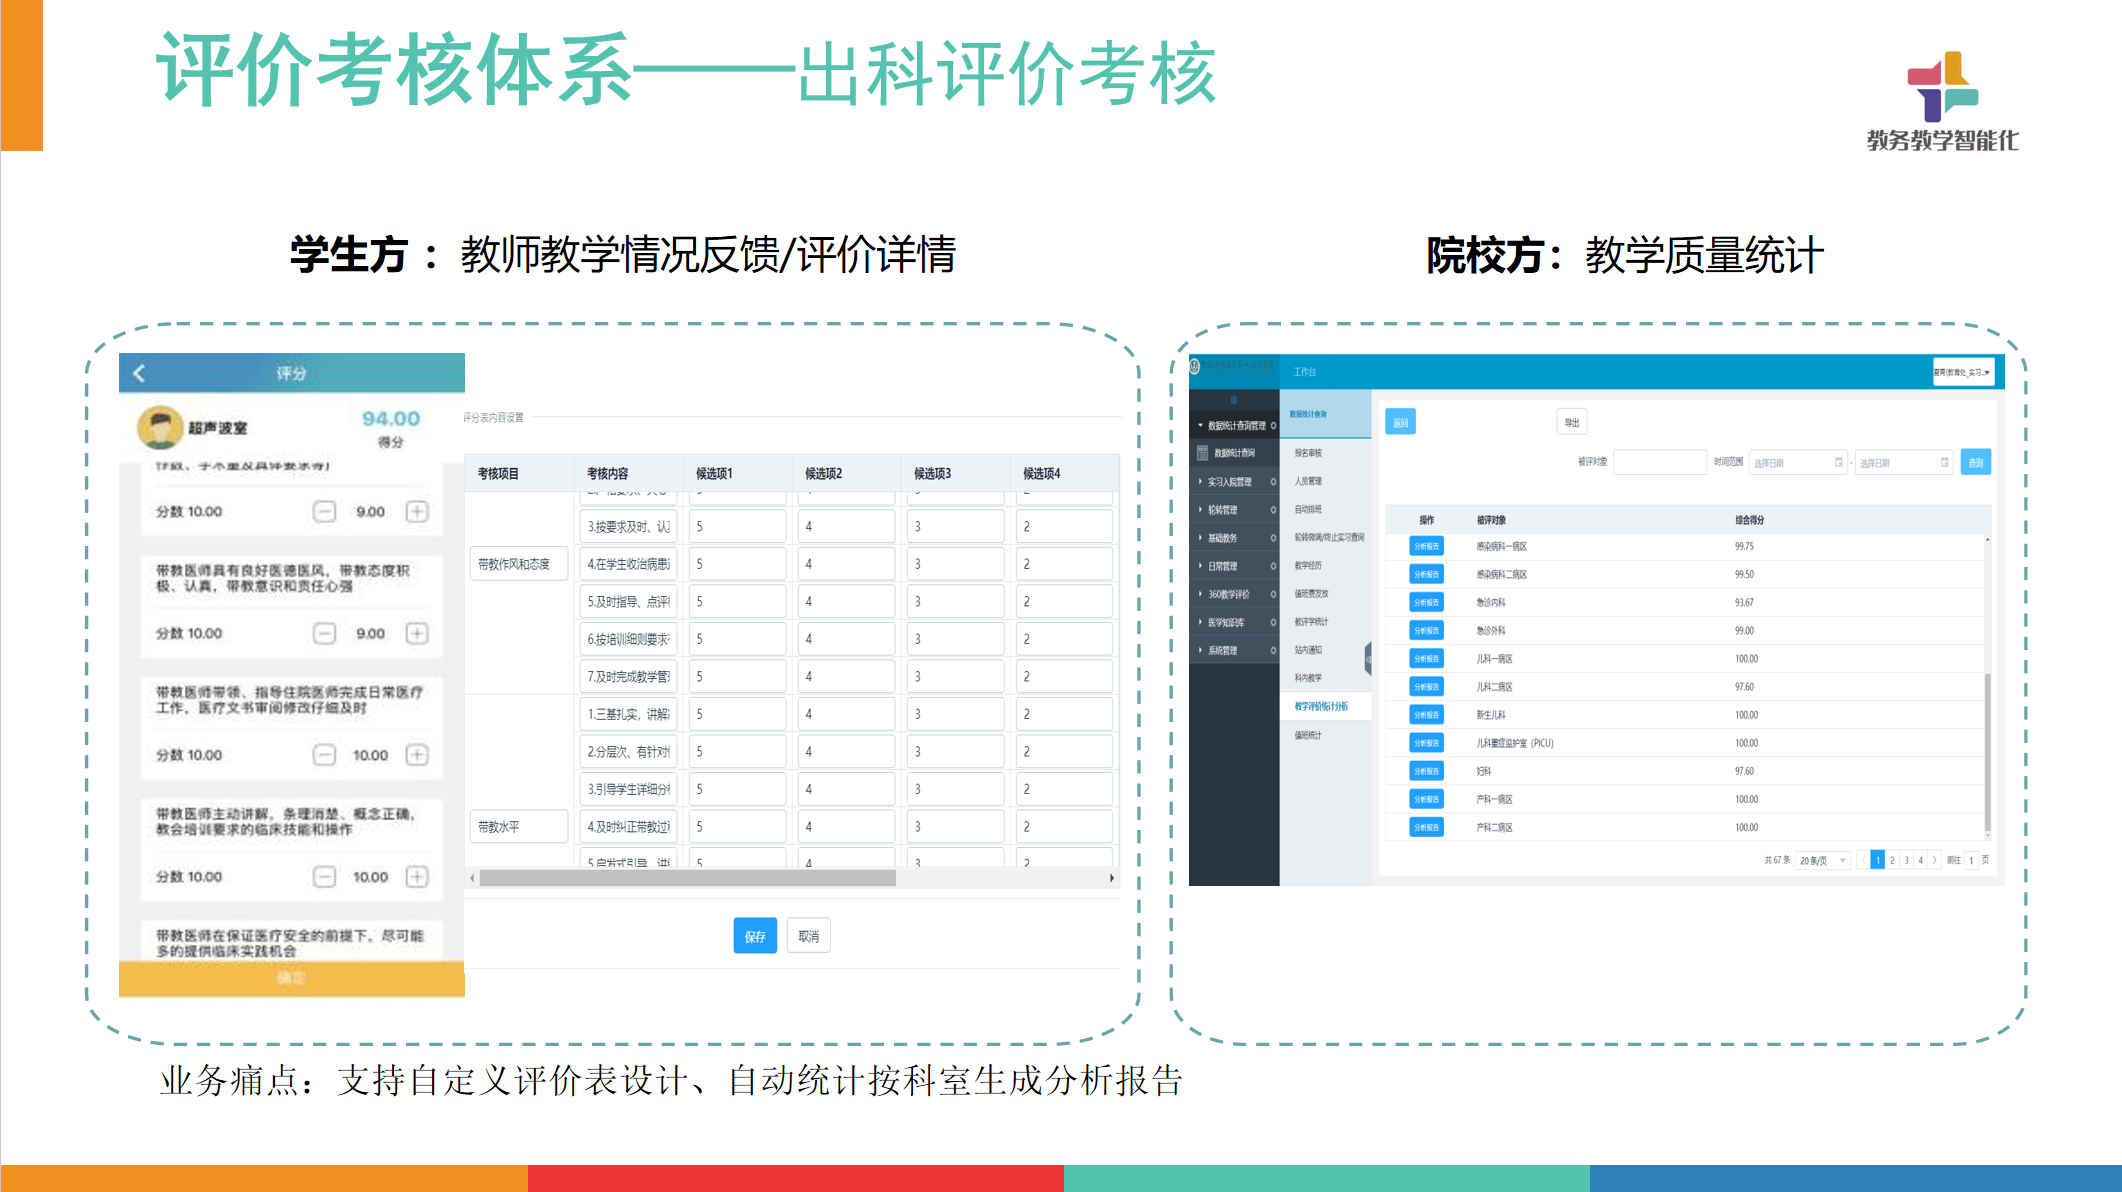The width and height of the screenshot is (2122, 1192).
Task: Click the sidebar collapse handle arrow
Action: pos(1367,658)
